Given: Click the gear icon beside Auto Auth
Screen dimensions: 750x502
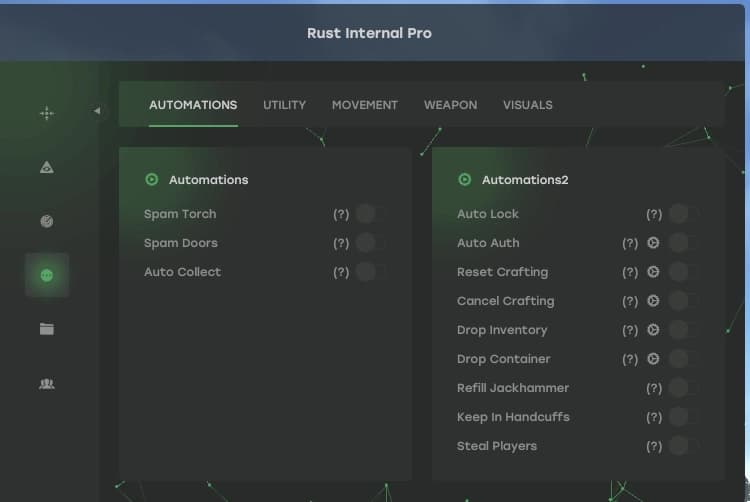Looking at the screenshot, I should click(653, 243).
